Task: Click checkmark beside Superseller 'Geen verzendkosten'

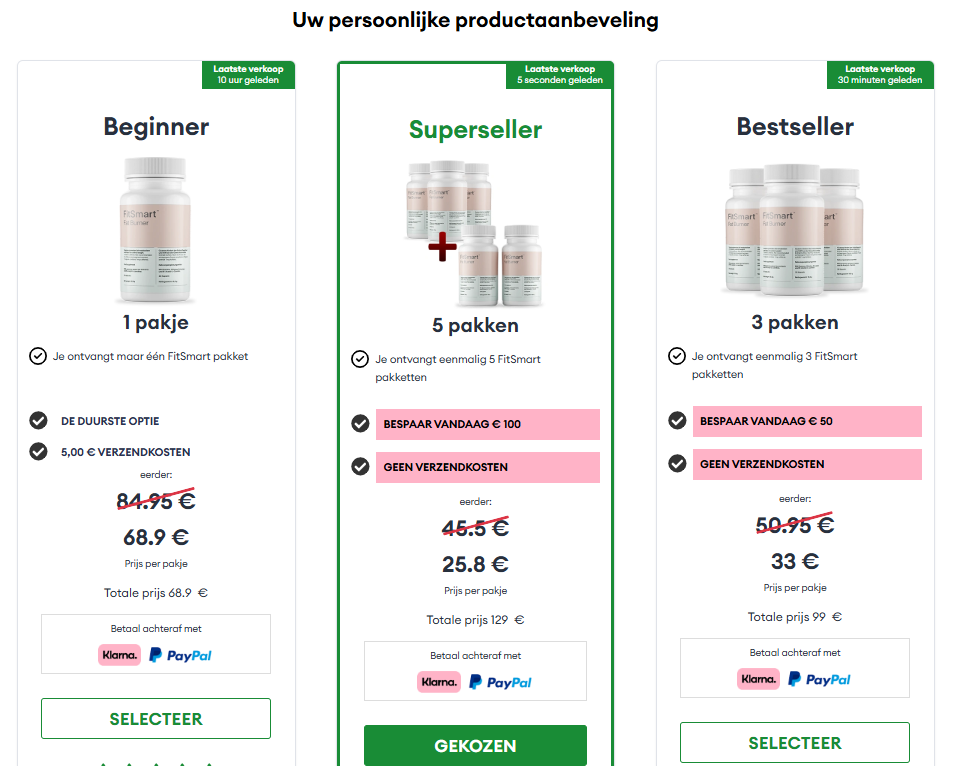Action: point(361,466)
